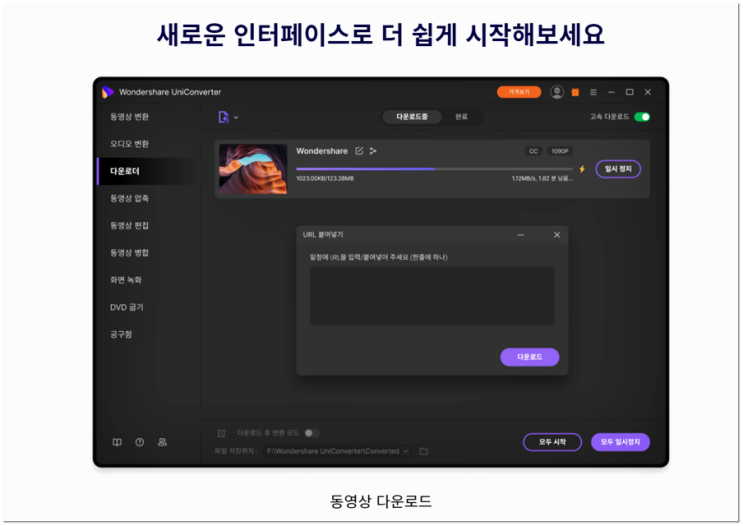Select 동영상 변환 in sidebar
Screen dimensions: 743x526
point(129,117)
